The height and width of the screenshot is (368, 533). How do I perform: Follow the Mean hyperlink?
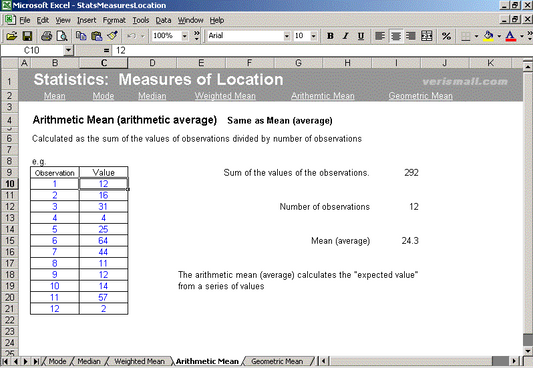pos(54,96)
